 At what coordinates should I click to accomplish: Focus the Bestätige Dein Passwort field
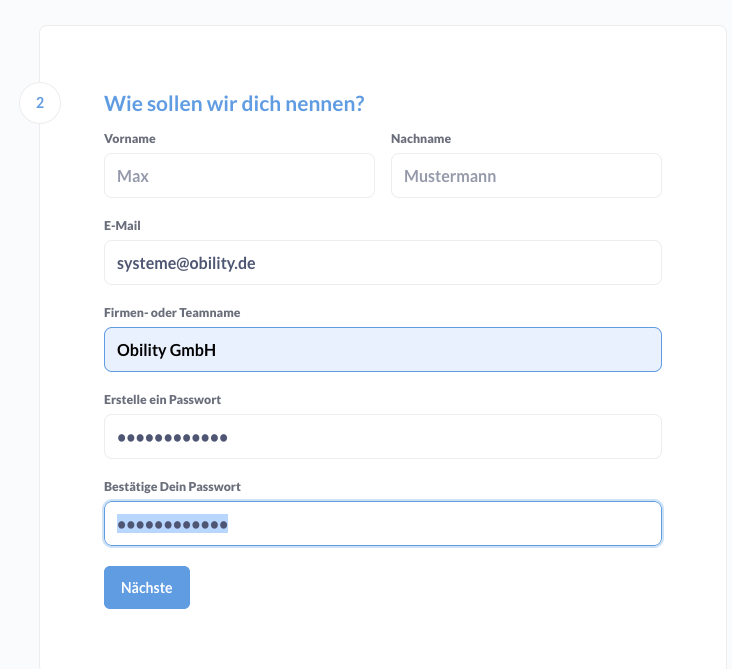tap(382, 524)
